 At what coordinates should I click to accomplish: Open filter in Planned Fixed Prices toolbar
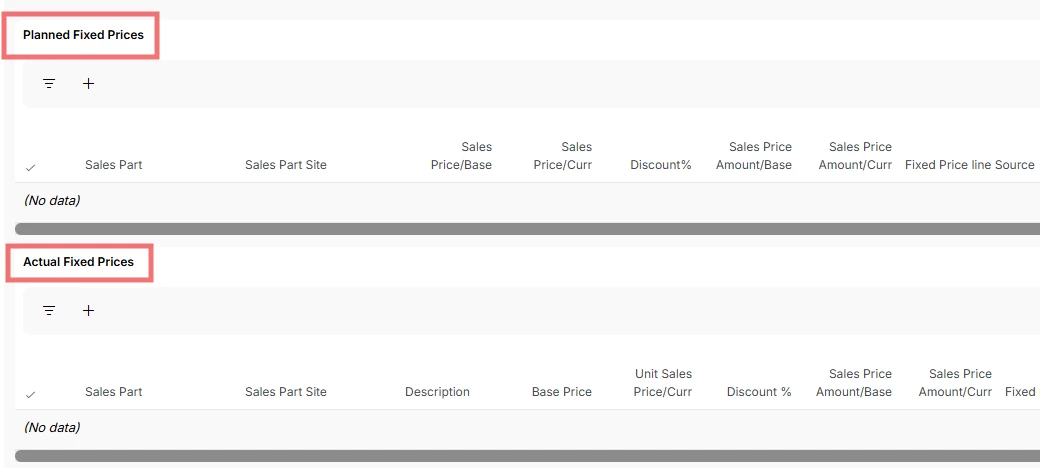click(x=49, y=84)
